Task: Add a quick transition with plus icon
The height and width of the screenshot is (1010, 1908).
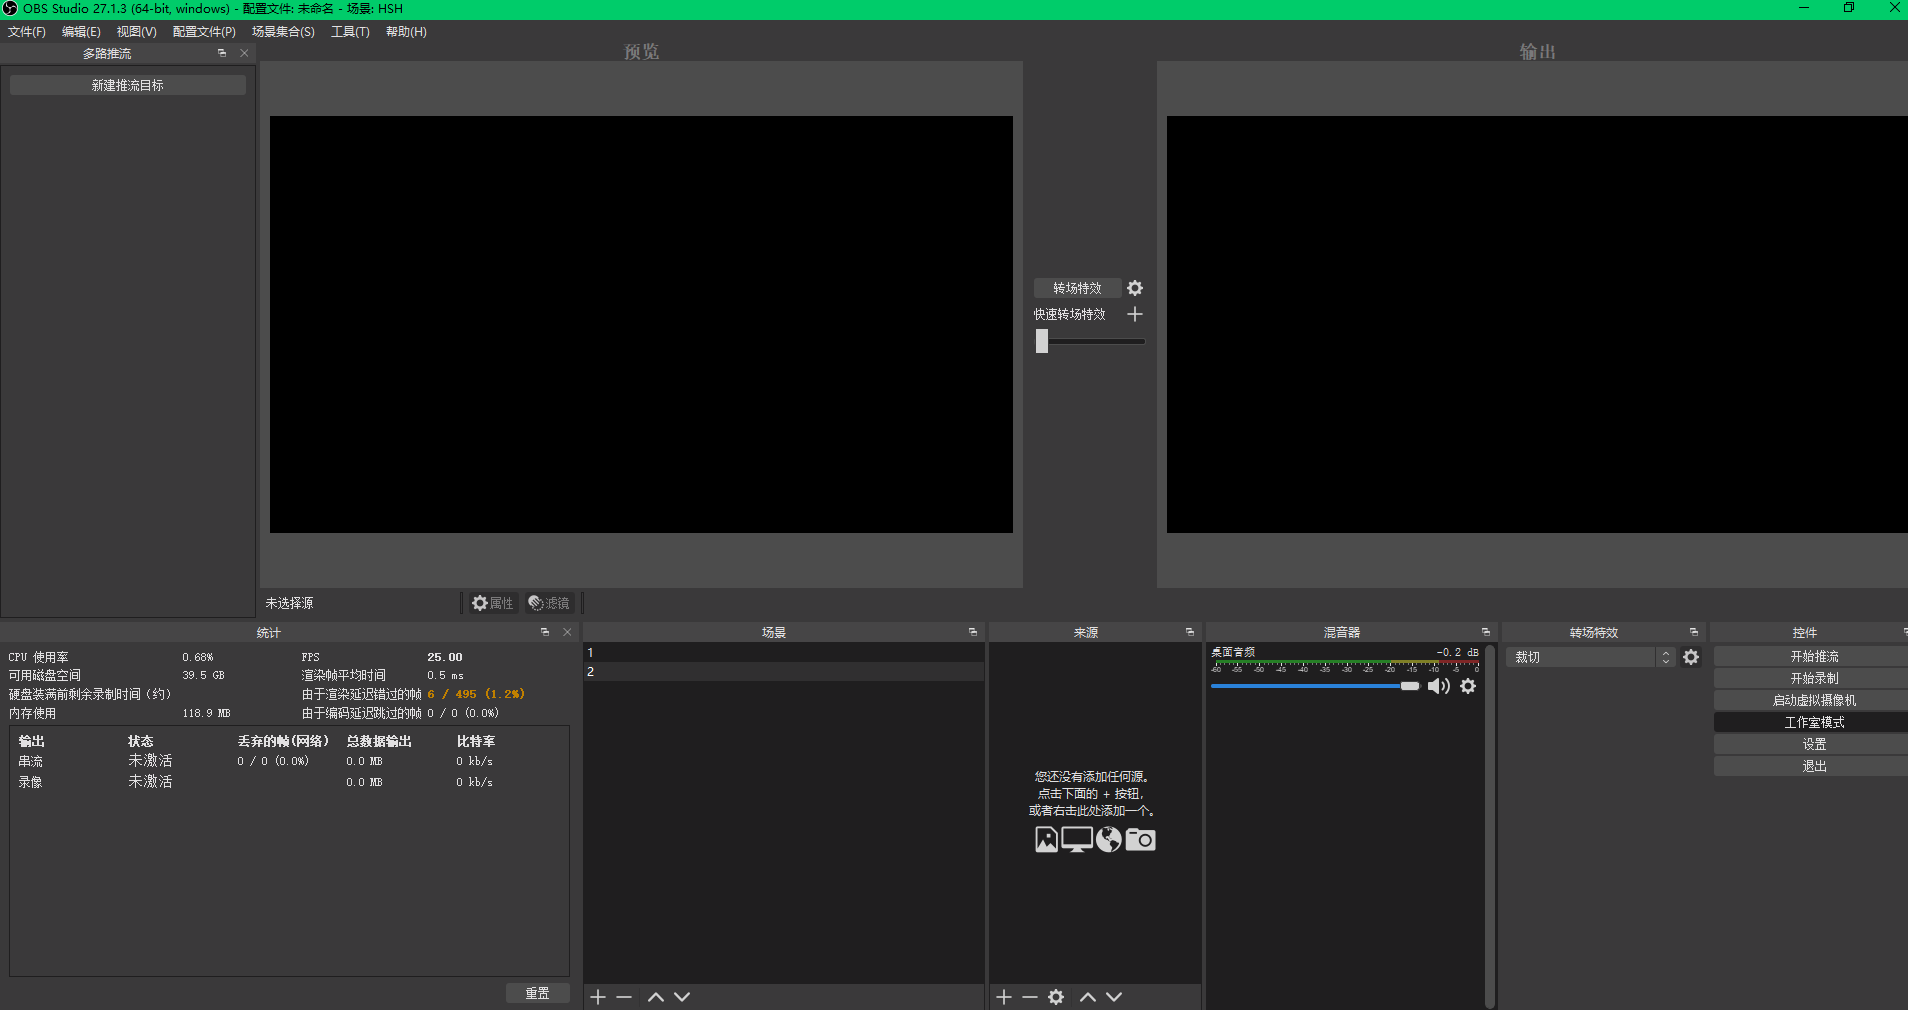Action: (1135, 314)
